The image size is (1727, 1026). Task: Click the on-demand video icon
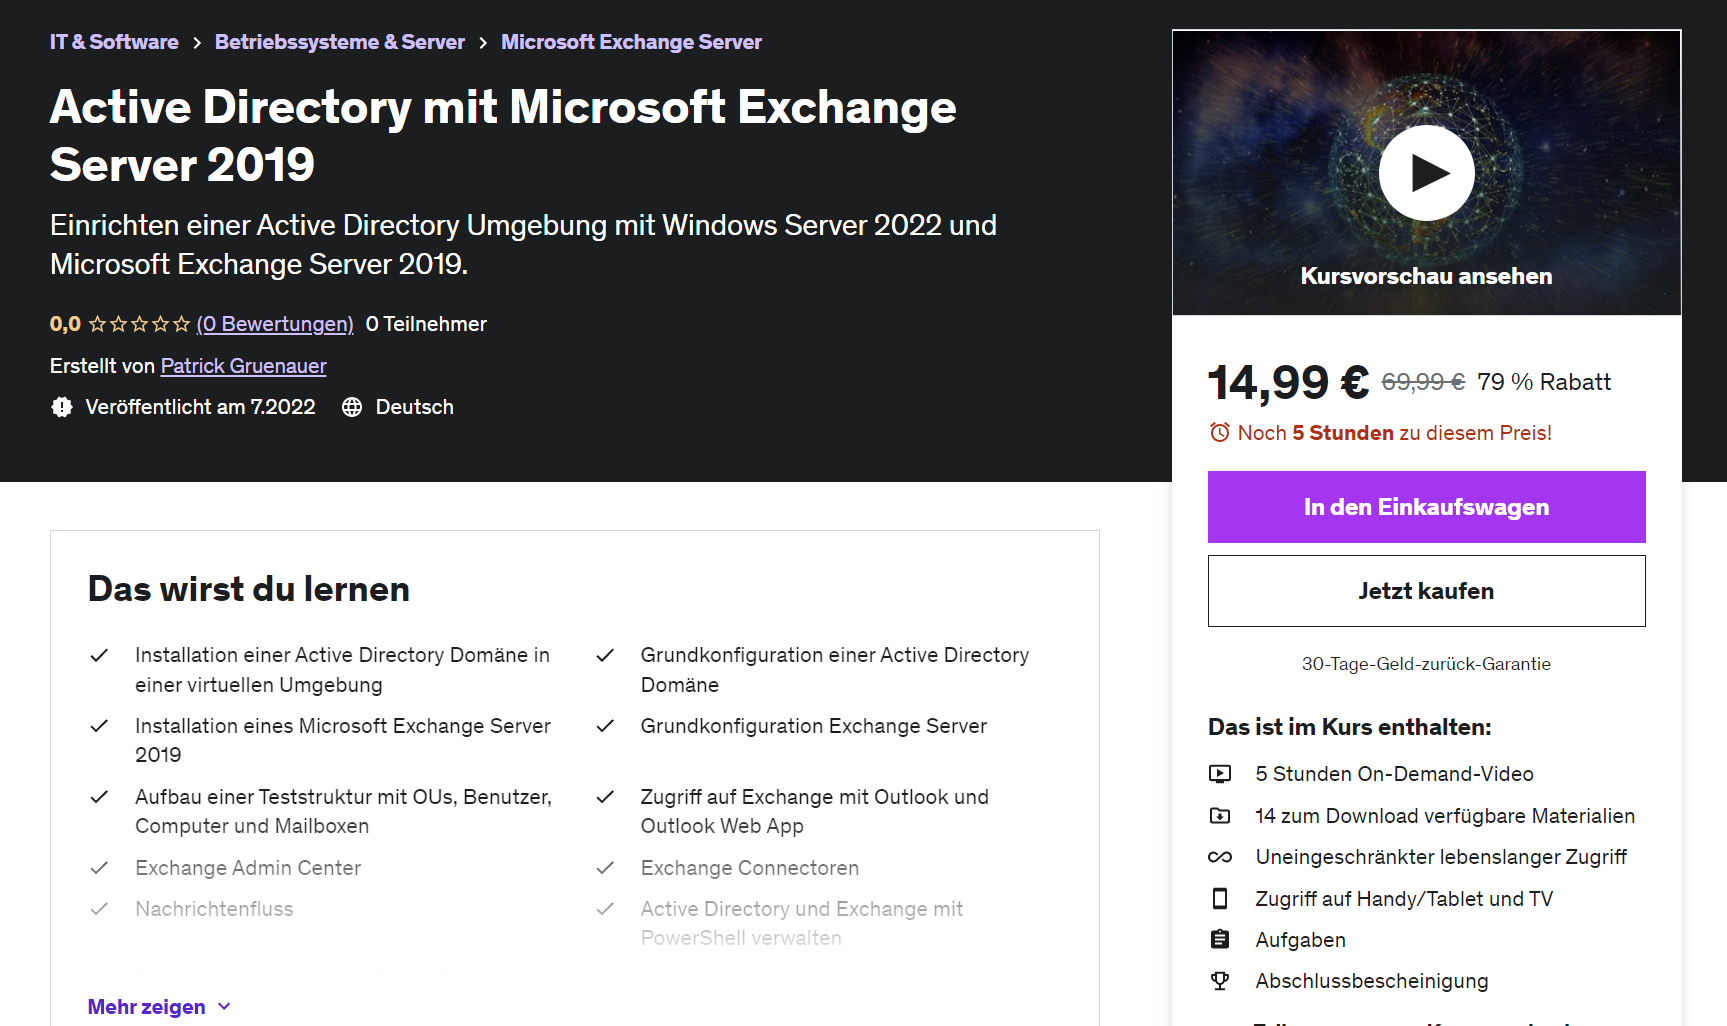[x=1220, y=774]
